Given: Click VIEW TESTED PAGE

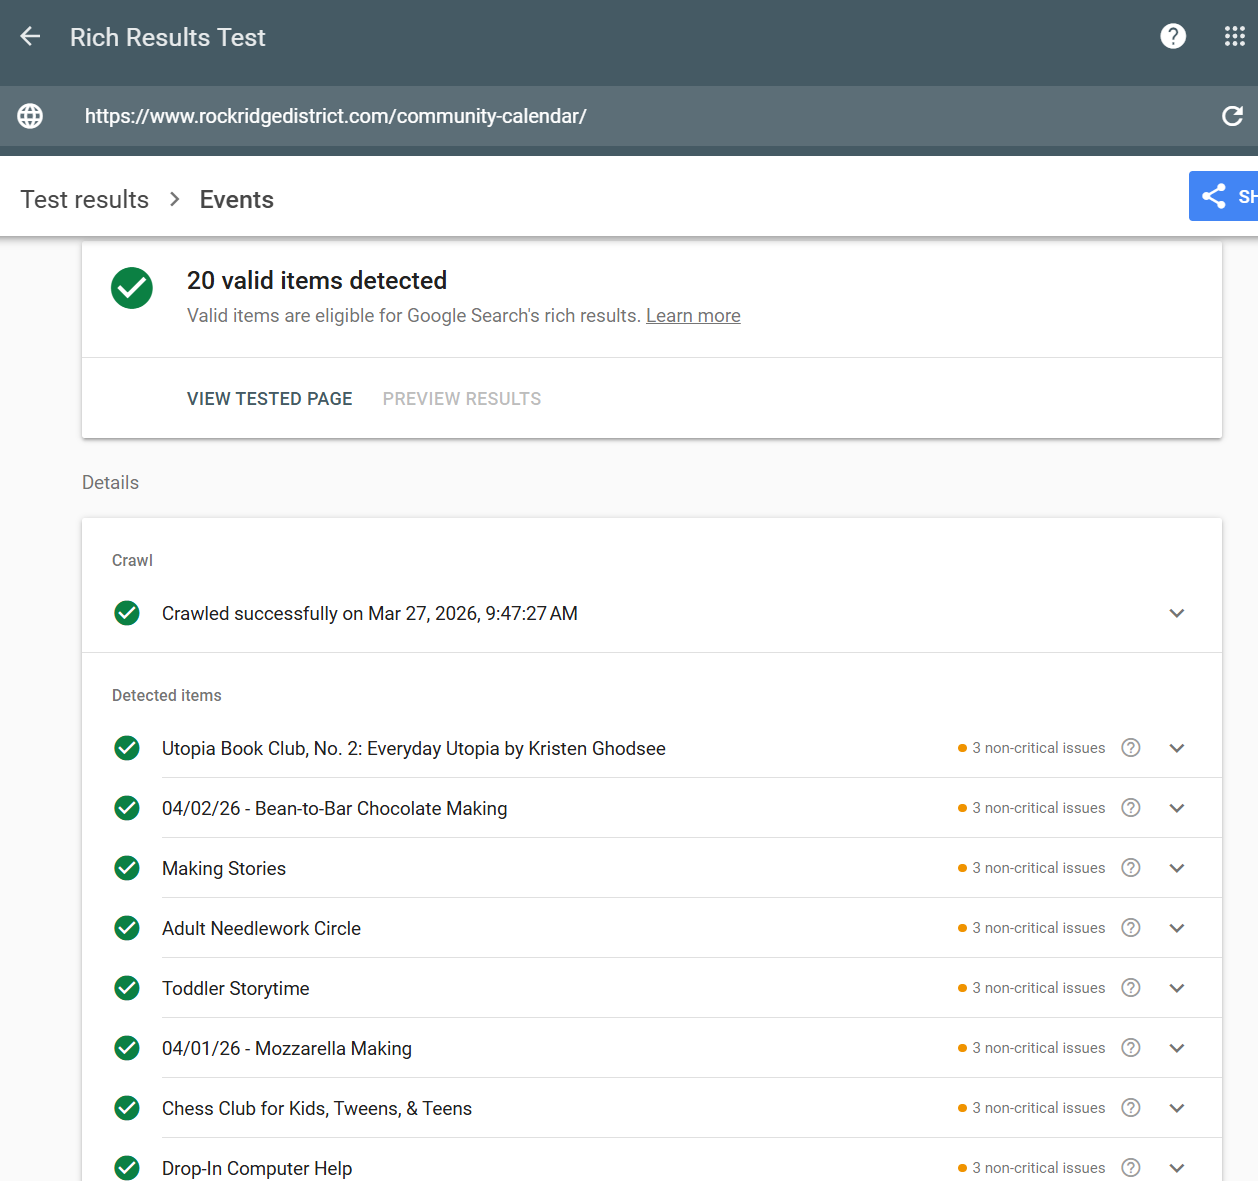Looking at the screenshot, I should click(x=269, y=398).
